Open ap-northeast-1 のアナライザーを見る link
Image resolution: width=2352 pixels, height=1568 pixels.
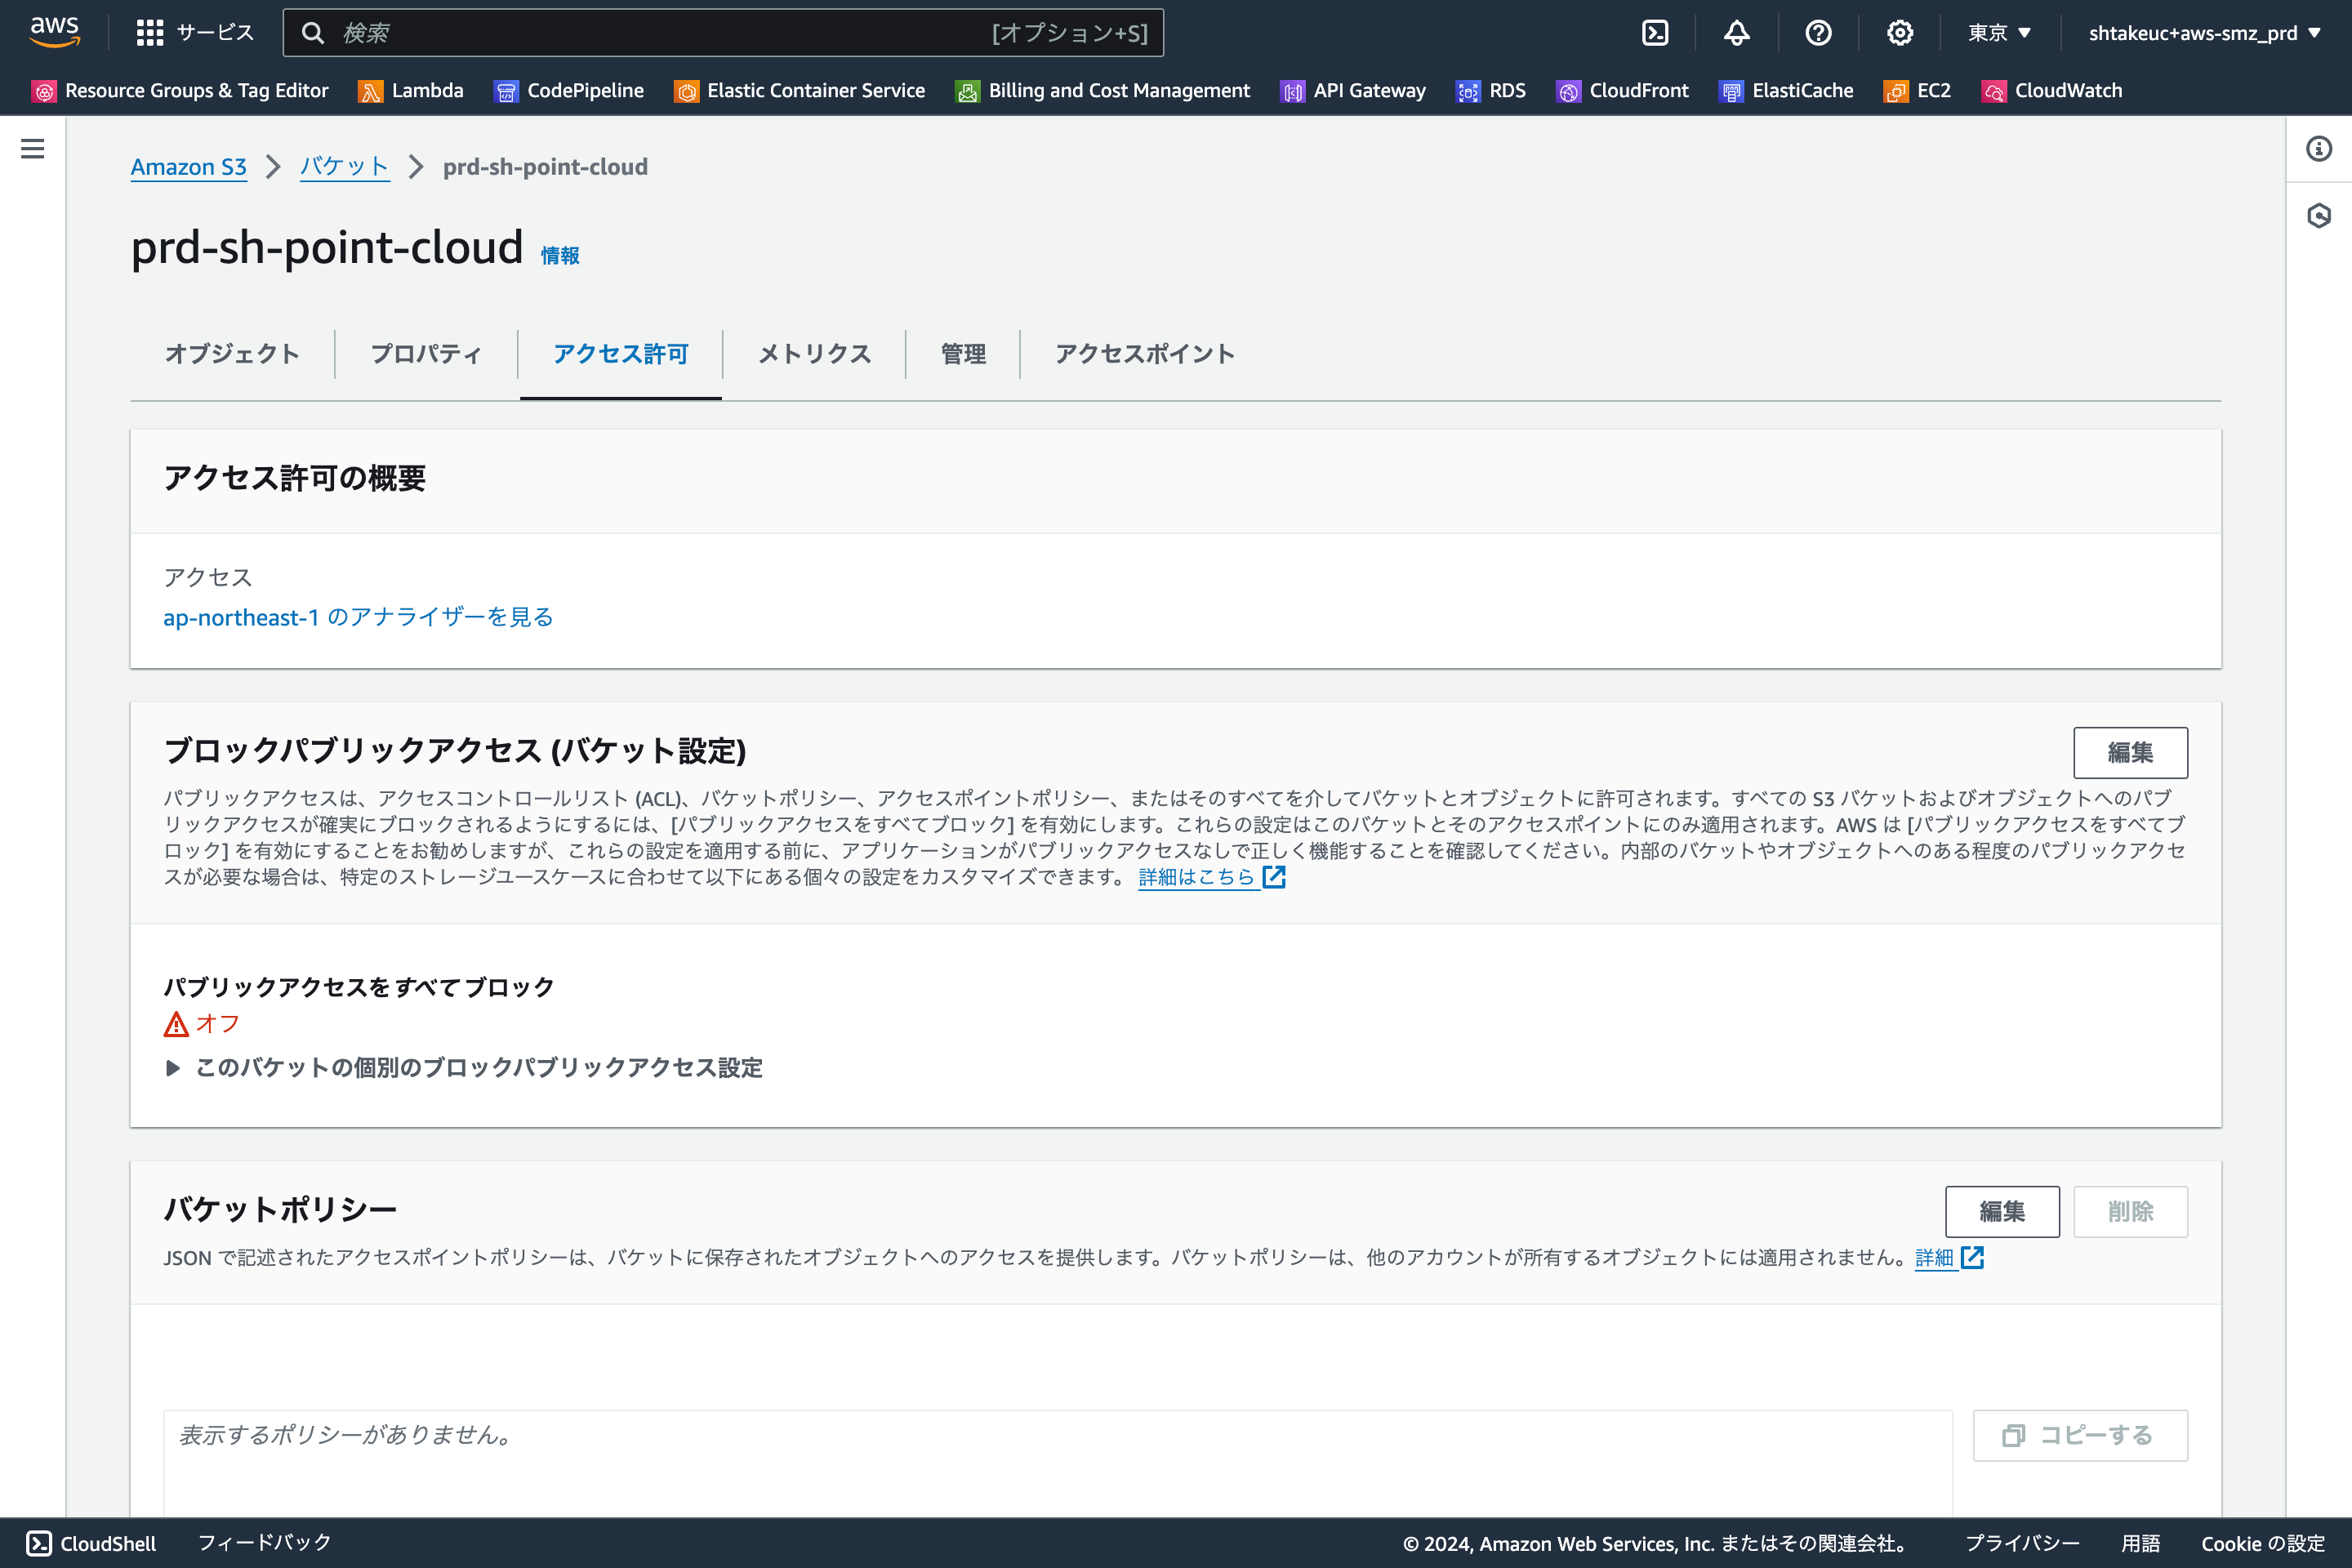point(358,617)
